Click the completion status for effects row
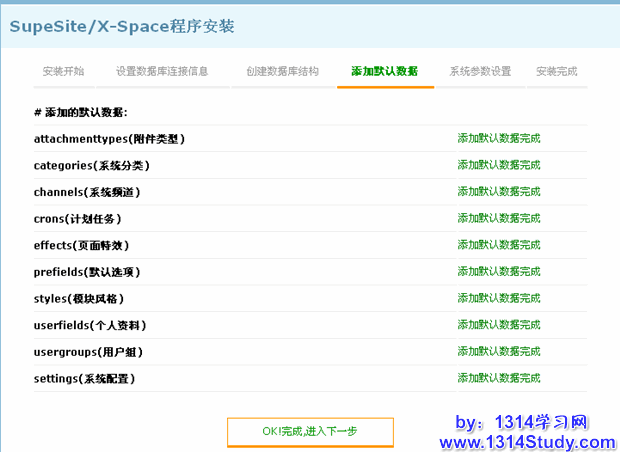 tap(499, 245)
